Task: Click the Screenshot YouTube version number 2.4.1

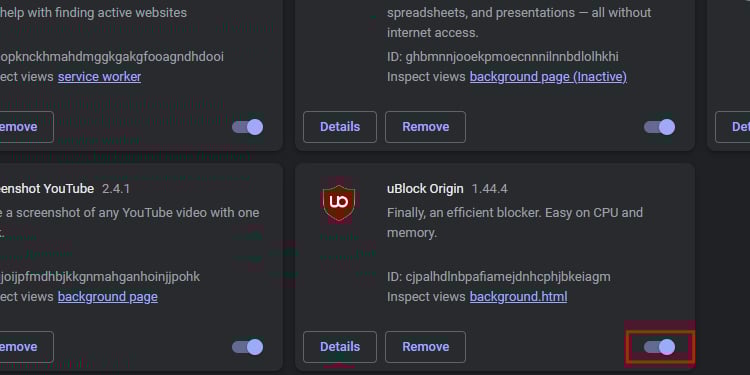Action: [x=116, y=189]
